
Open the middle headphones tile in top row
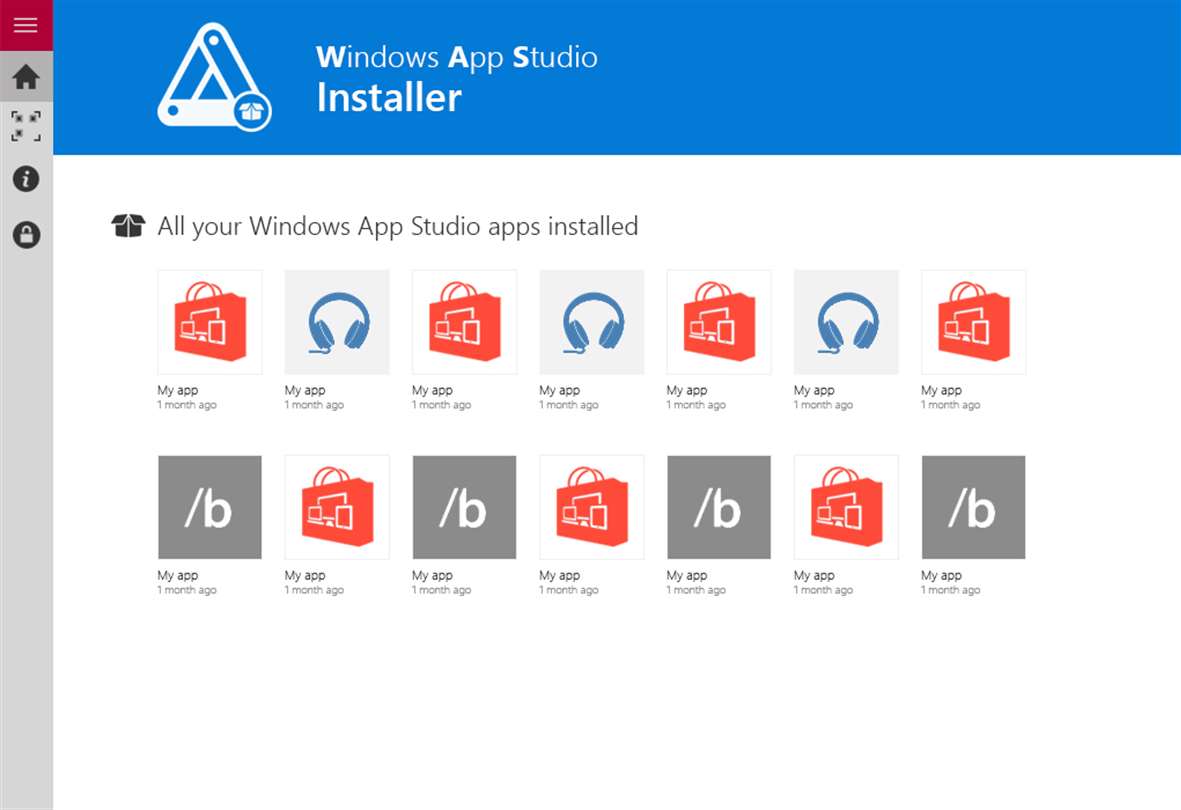[592, 322]
